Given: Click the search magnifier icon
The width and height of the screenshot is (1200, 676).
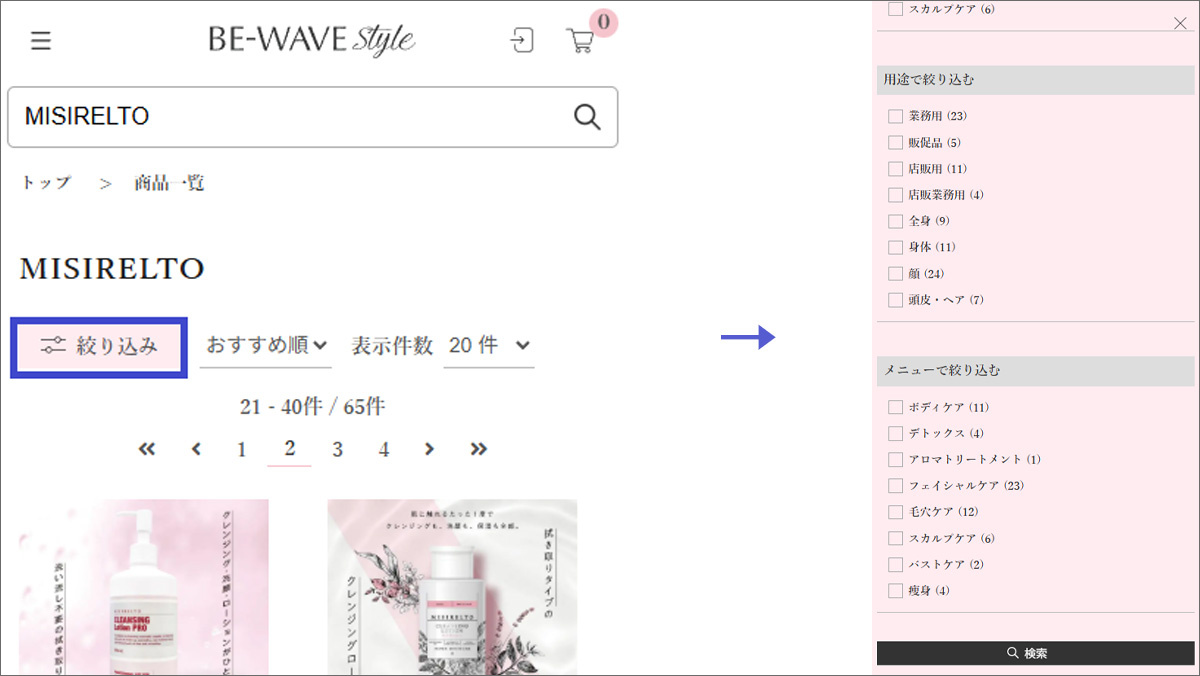Looking at the screenshot, I should (x=587, y=117).
